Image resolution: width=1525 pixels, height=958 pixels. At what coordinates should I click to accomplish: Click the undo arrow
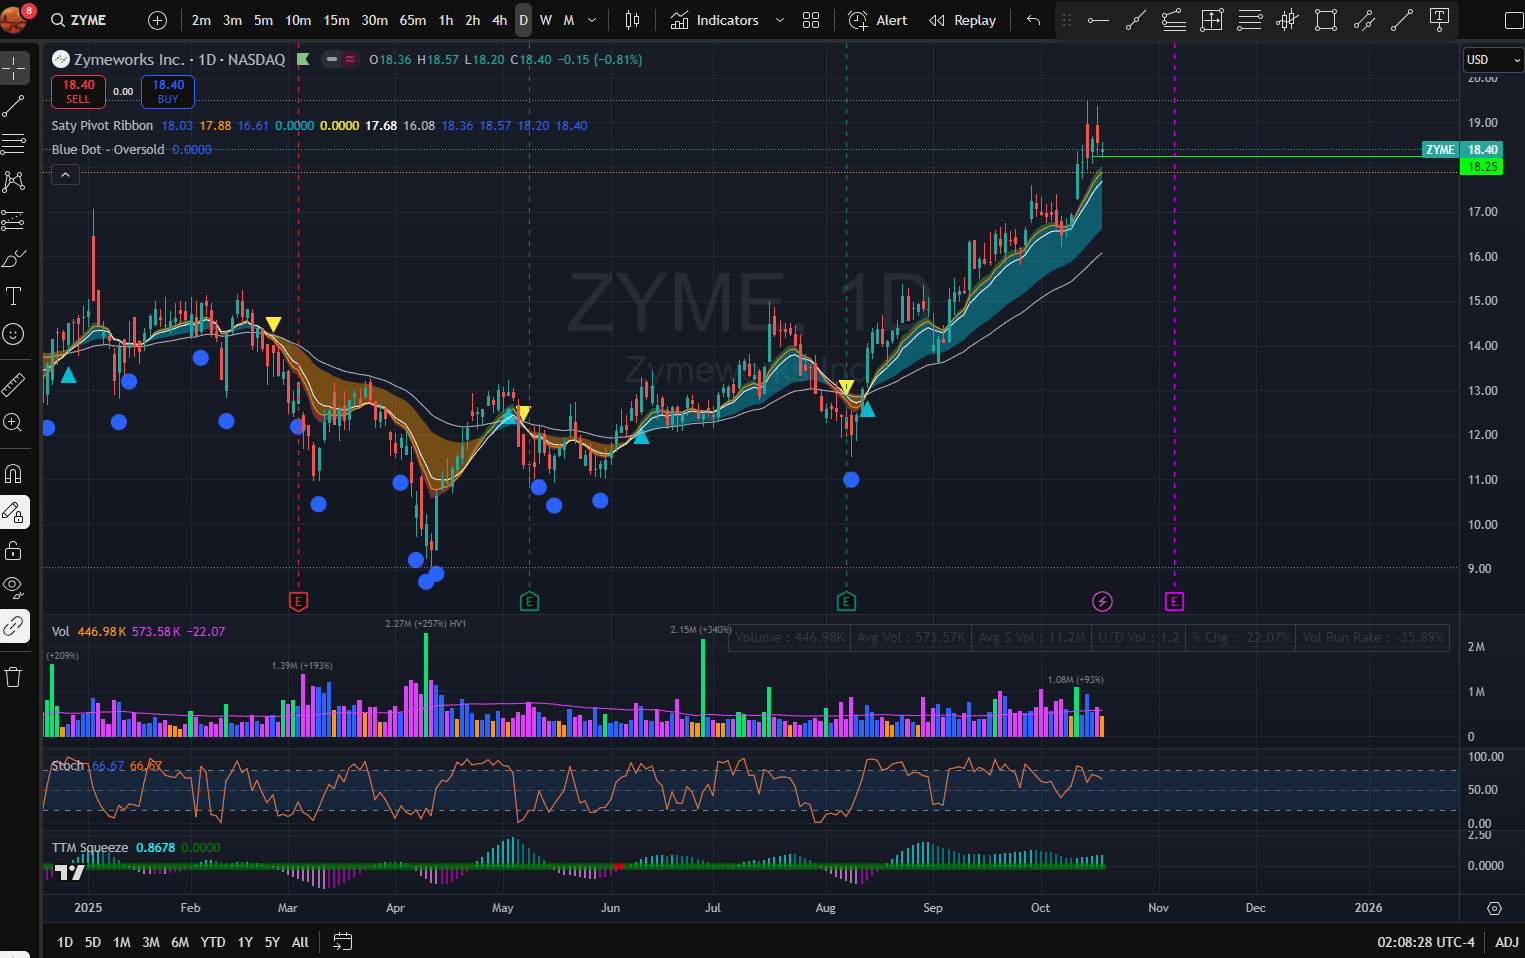pyautogui.click(x=1033, y=20)
